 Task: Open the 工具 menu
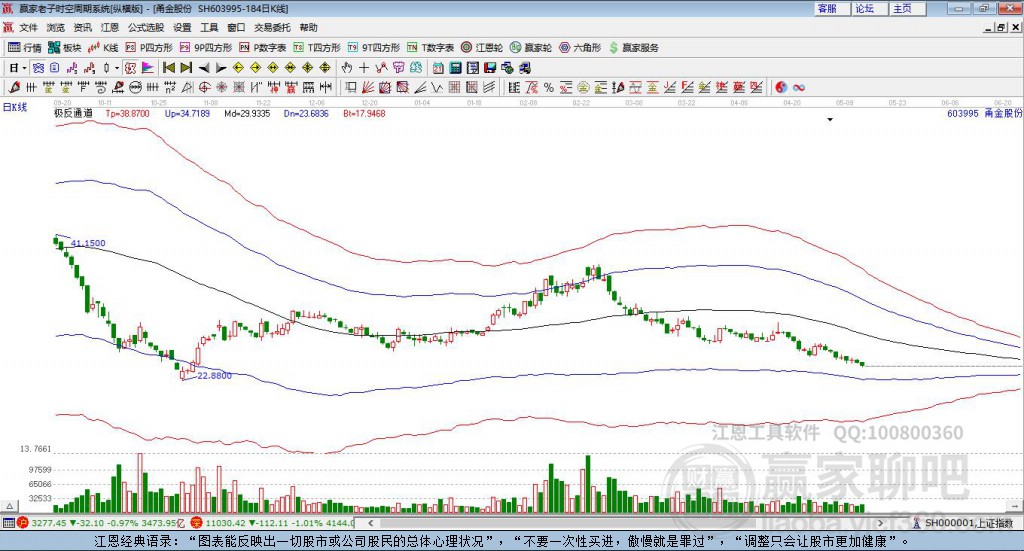tap(209, 27)
